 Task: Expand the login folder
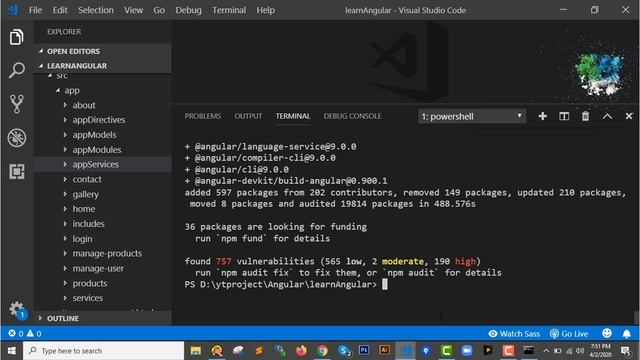[102, 238]
